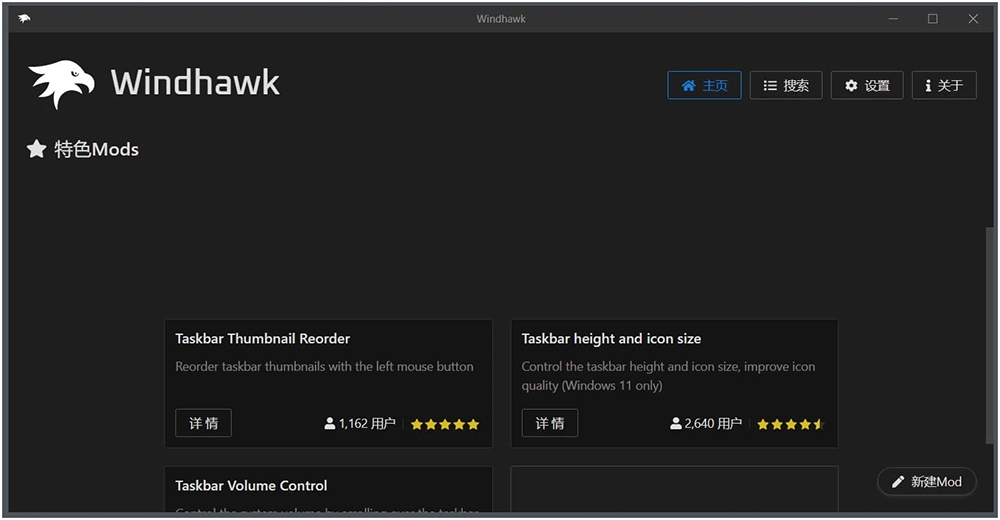This screenshot has height=520, width=1000.
Task: Select the Taskbar Thumbnail Reorder title
Action: (x=263, y=339)
